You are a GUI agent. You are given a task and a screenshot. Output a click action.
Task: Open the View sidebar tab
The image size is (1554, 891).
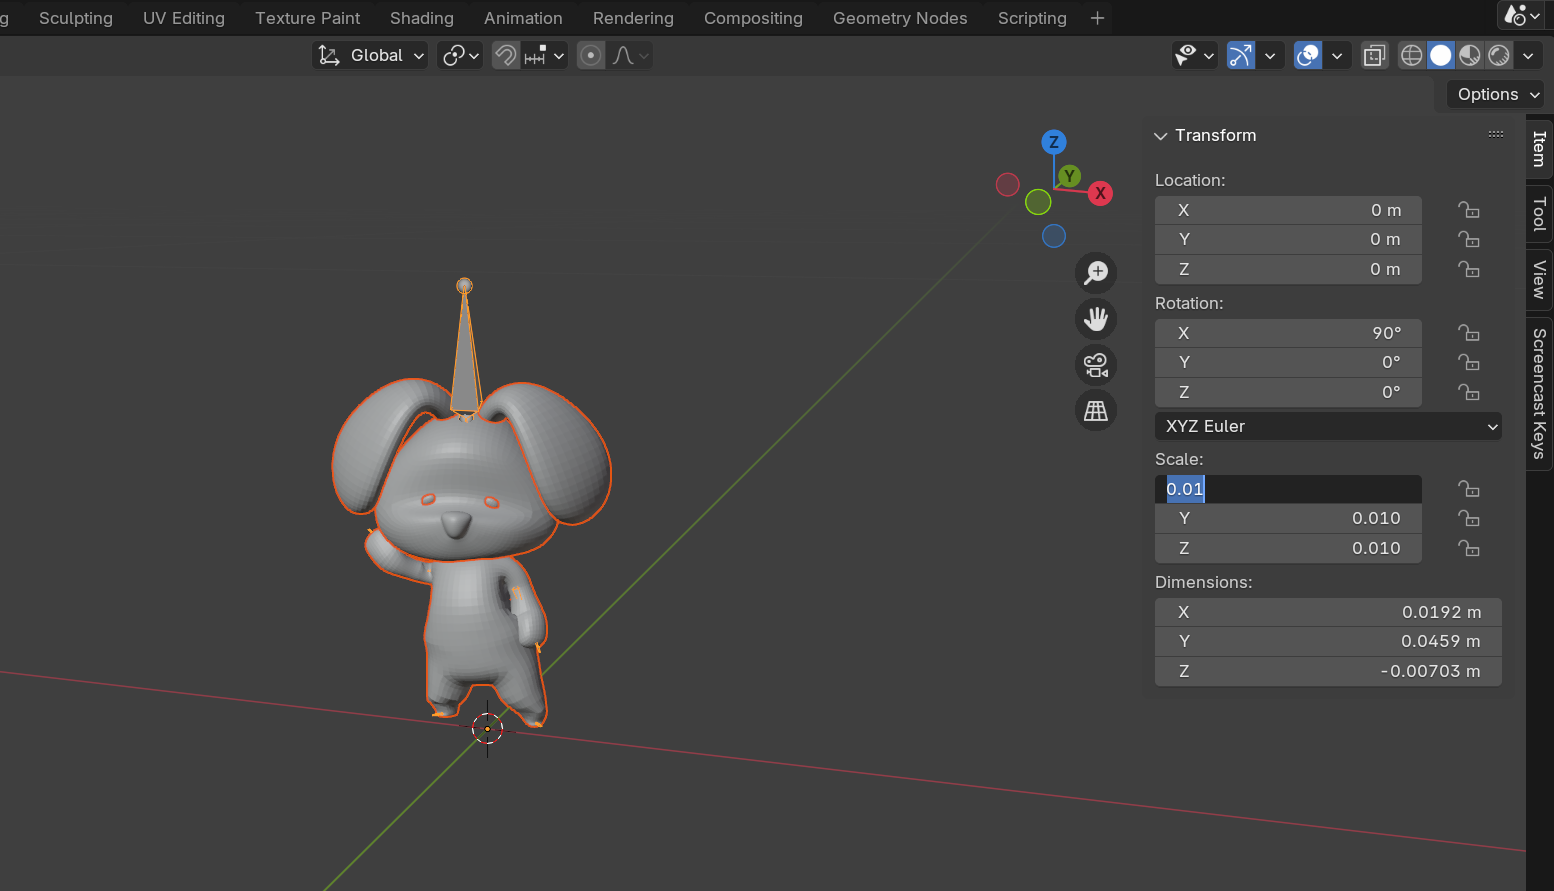click(1539, 279)
